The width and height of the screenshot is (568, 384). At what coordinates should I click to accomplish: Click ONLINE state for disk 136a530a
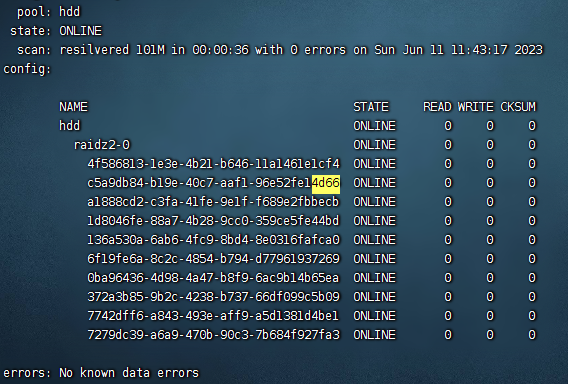click(x=375, y=240)
